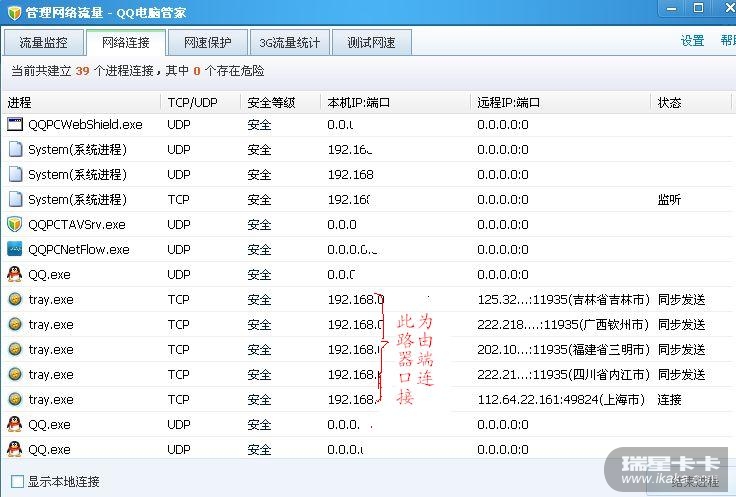Image resolution: width=736 pixels, height=497 pixels.
Task: Click the tray.exe icon for 广西钦州市 connection
Action: click(15, 324)
